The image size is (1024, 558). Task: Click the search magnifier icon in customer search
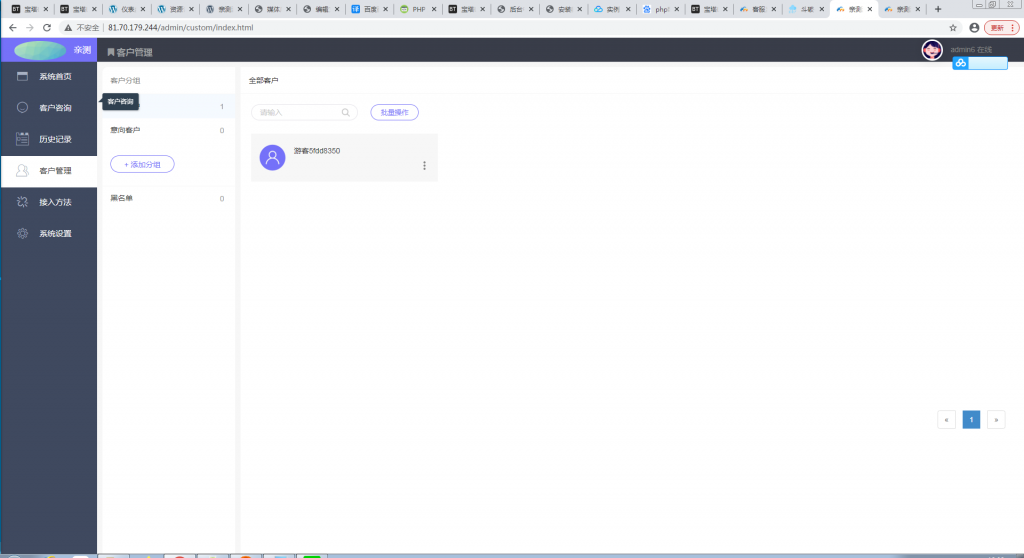pos(346,113)
